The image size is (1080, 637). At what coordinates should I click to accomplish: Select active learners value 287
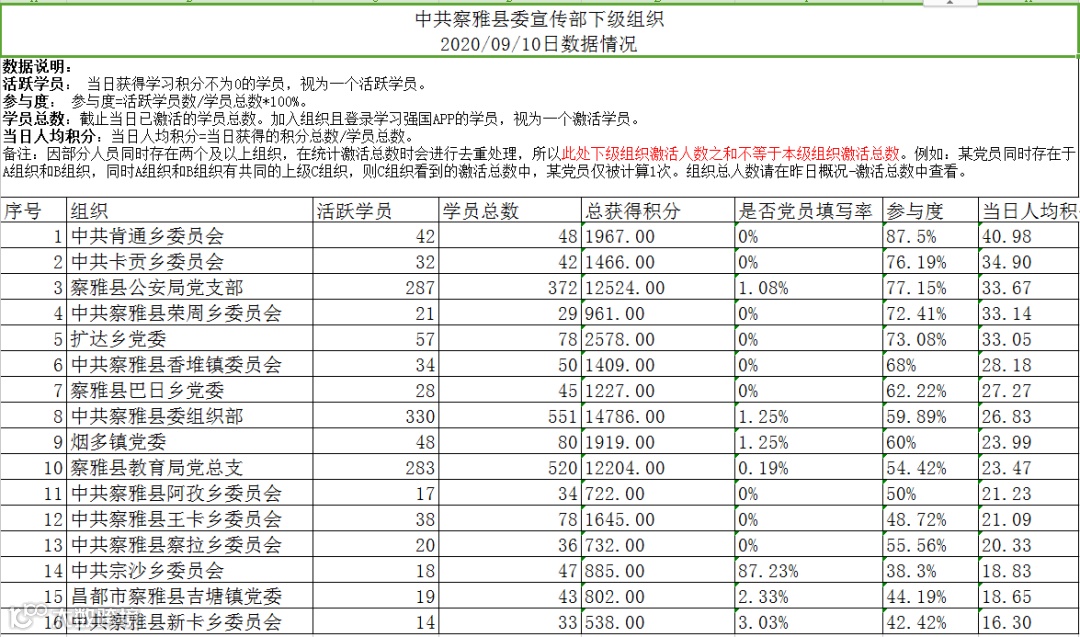point(376,287)
